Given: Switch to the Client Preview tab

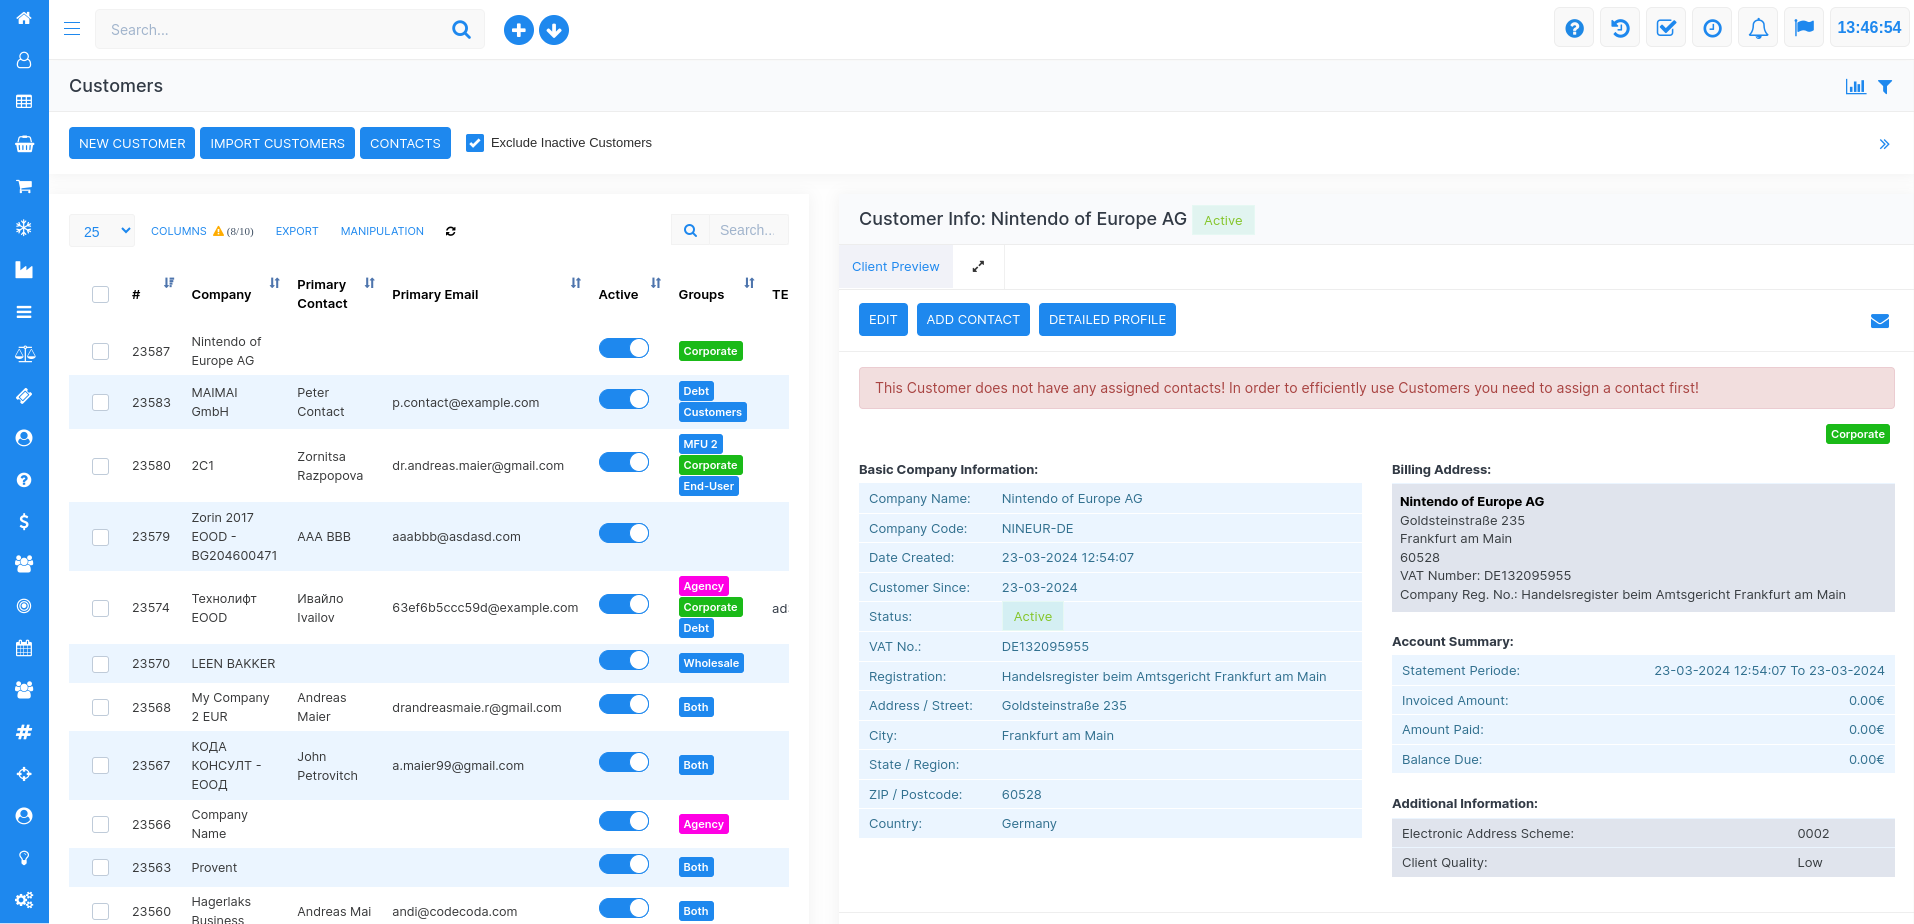Looking at the screenshot, I should [x=895, y=267].
